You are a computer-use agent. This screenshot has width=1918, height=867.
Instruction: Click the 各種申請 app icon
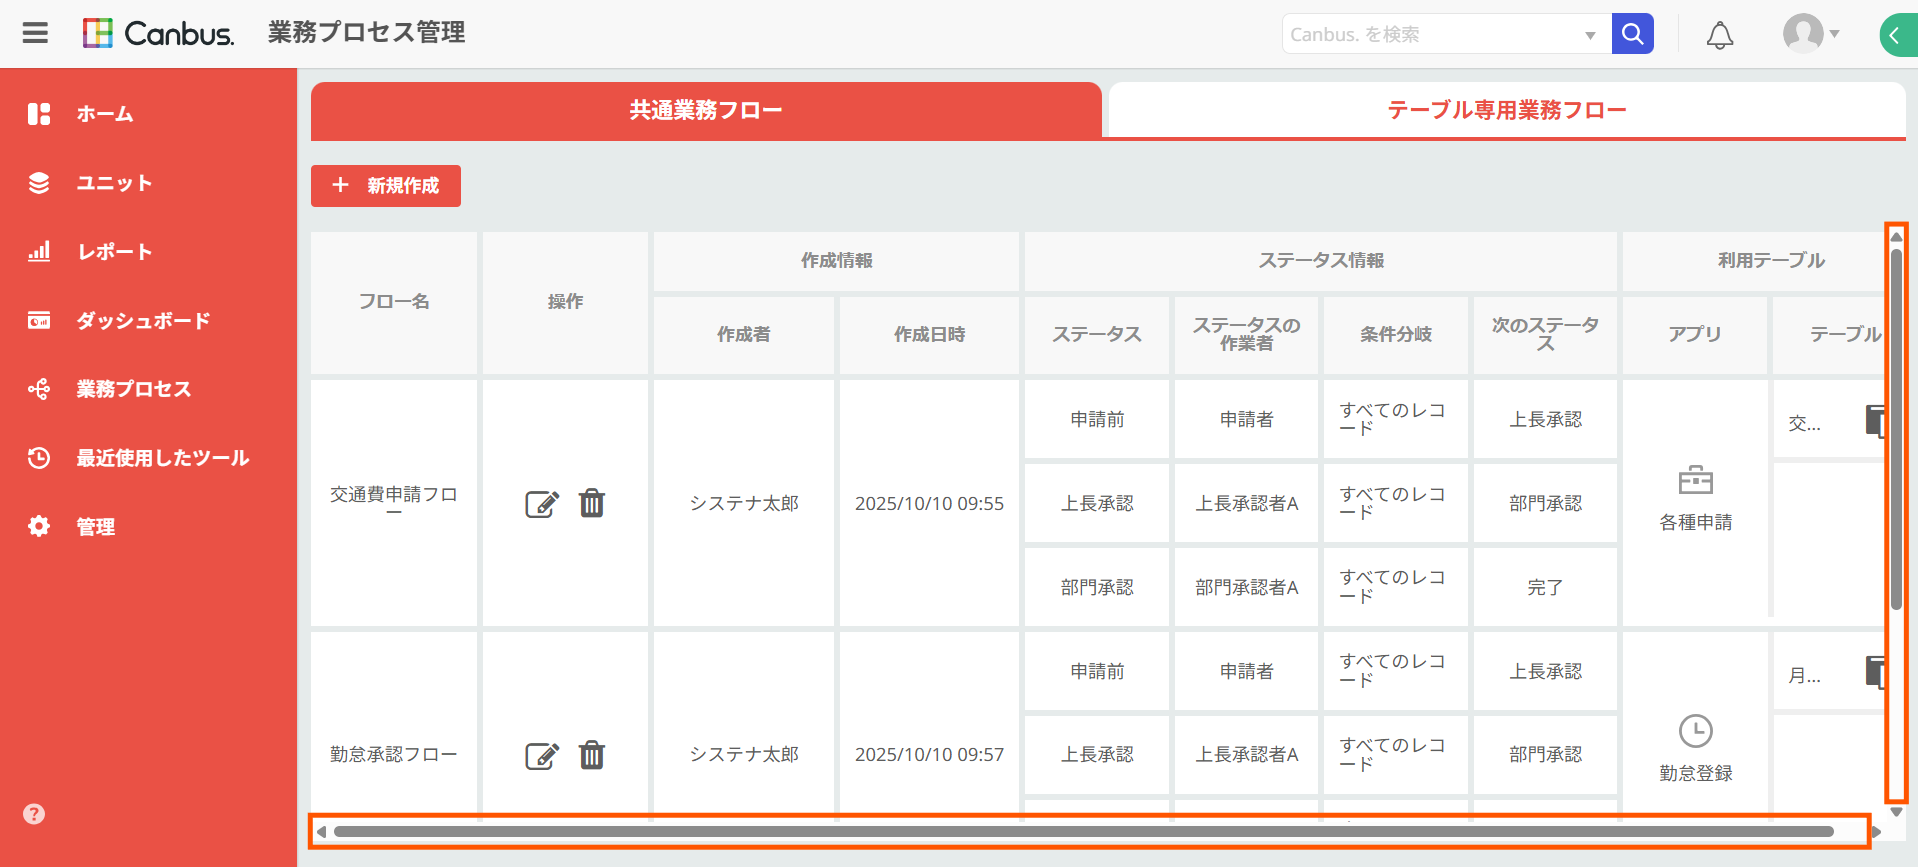pos(1695,481)
